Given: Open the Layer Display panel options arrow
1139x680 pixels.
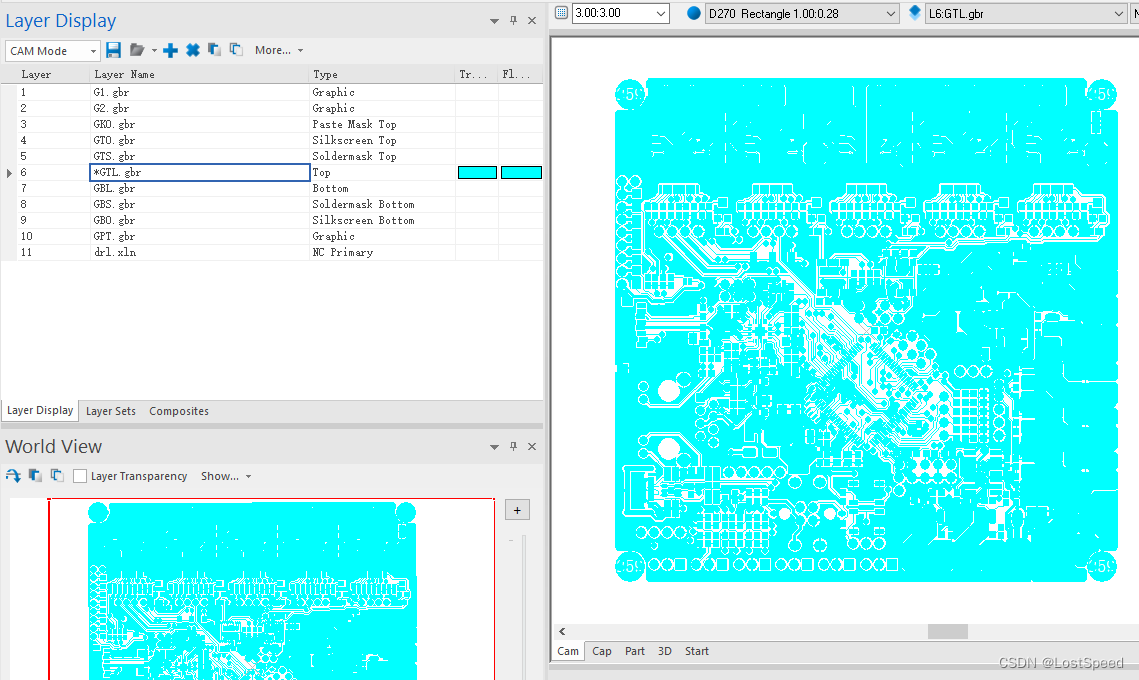Looking at the screenshot, I should [x=494, y=21].
